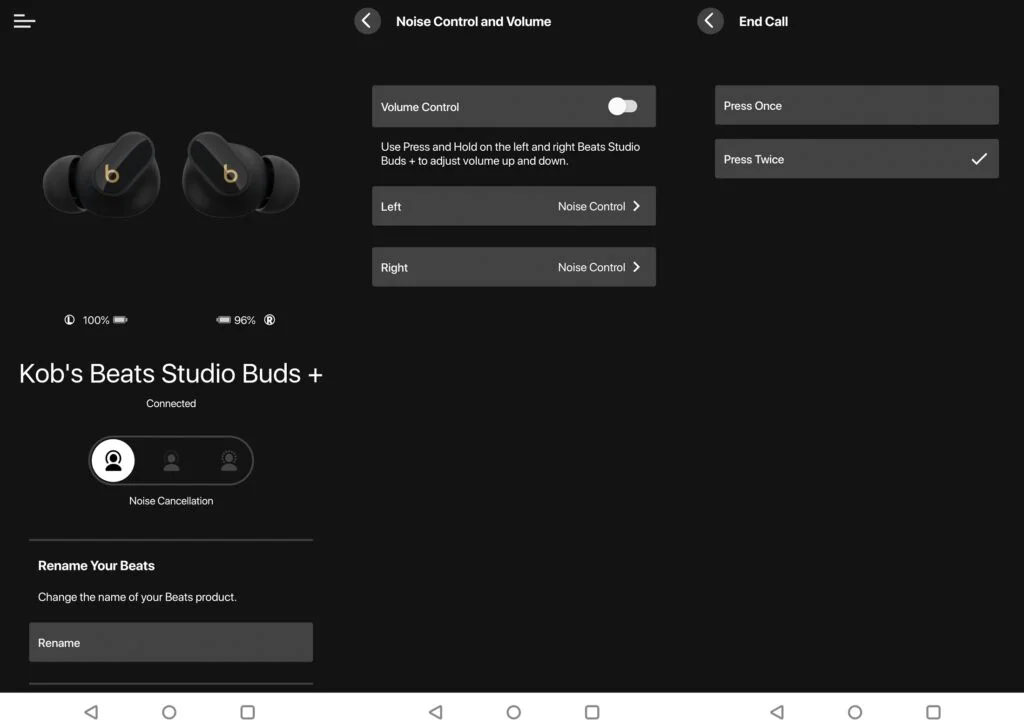This screenshot has height=725, width=1024.
Task: Select Press Twice option
Action: [x=857, y=159]
